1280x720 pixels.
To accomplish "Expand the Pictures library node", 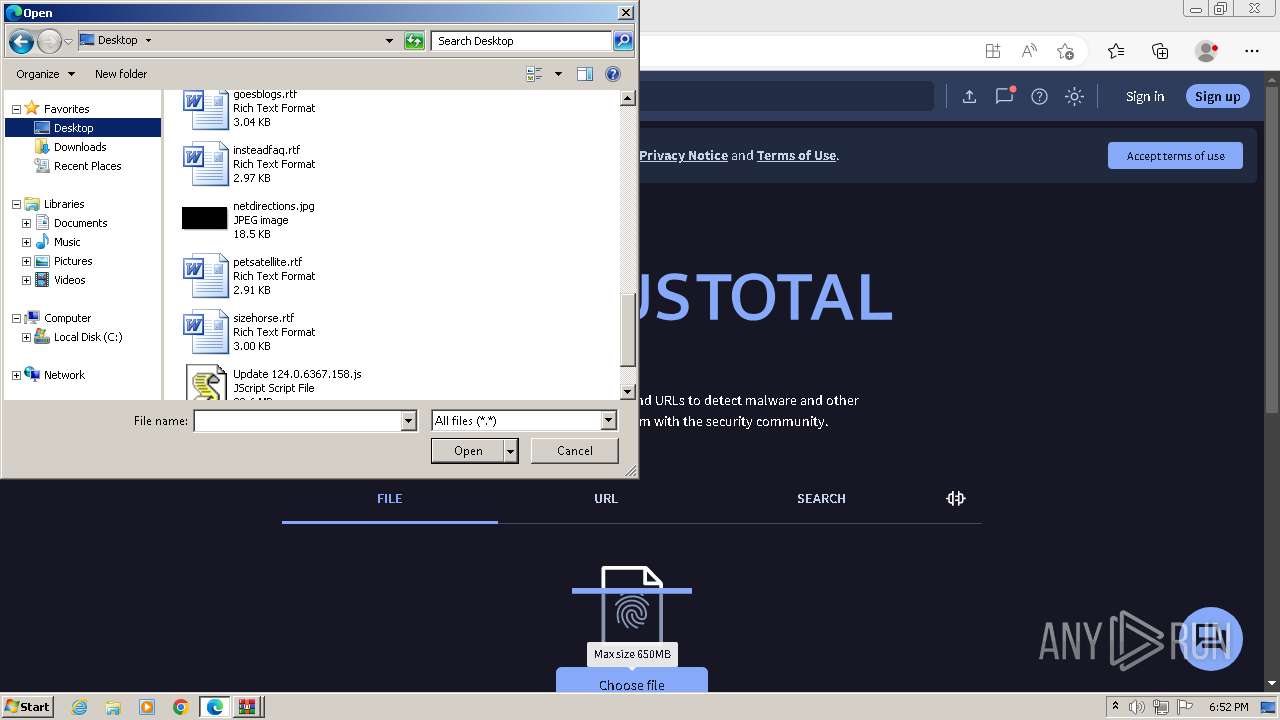I will coord(26,261).
